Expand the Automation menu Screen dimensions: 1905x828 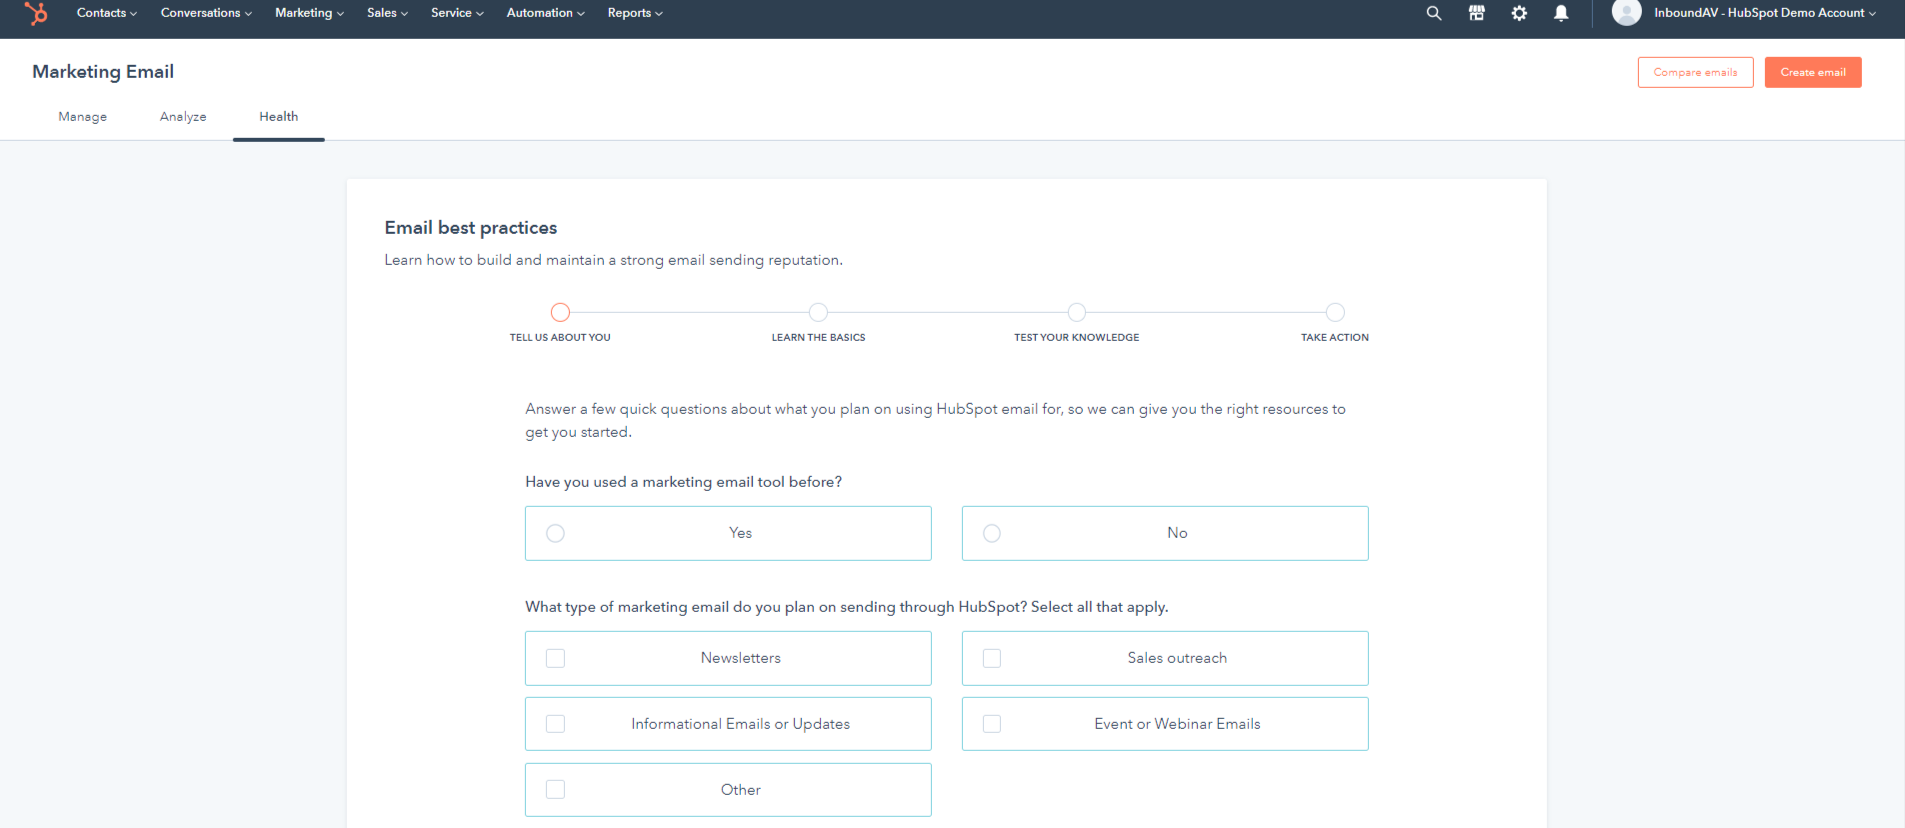pos(546,13)
